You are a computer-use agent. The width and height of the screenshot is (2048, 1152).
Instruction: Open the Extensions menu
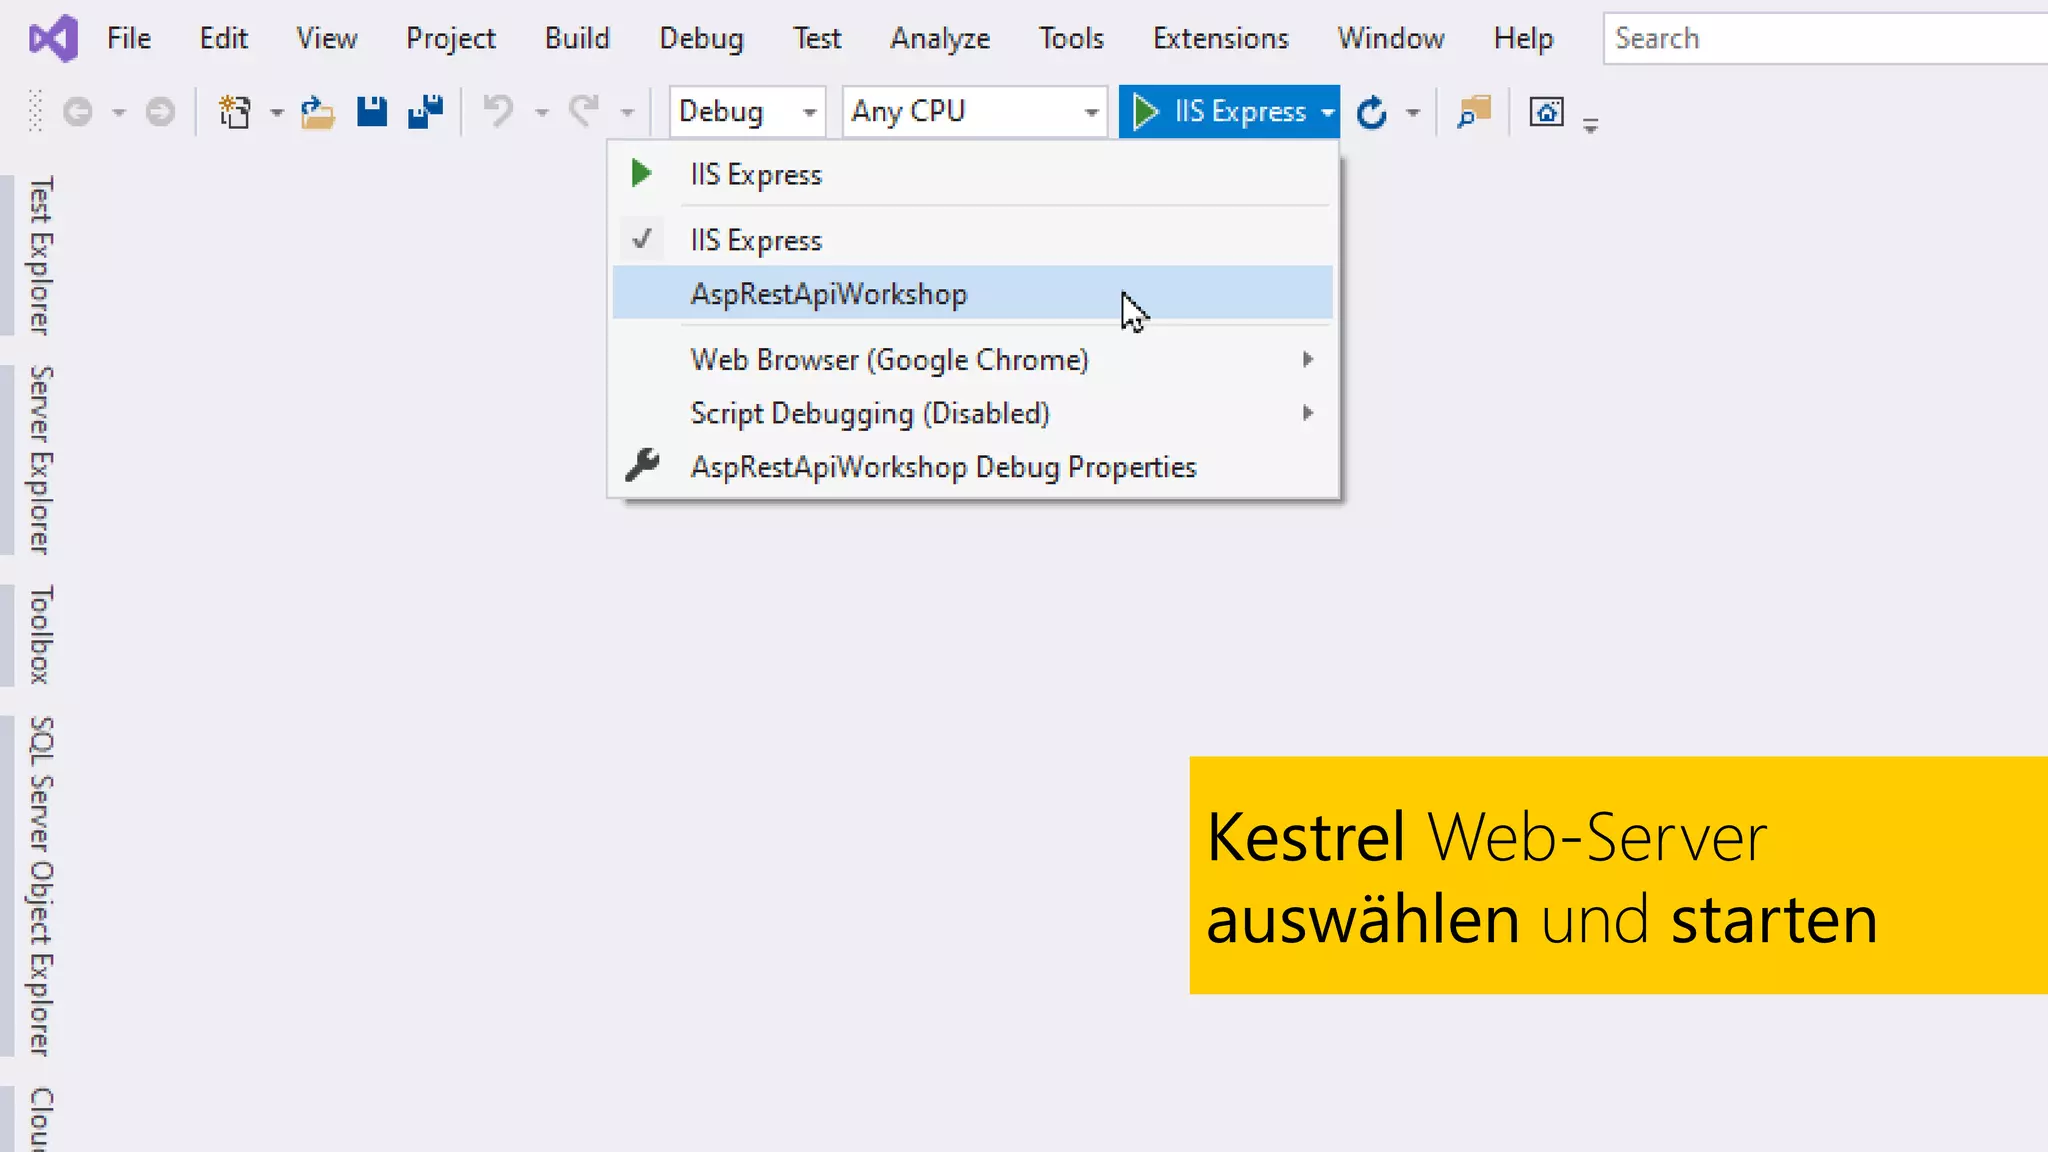pos(1220,39)
